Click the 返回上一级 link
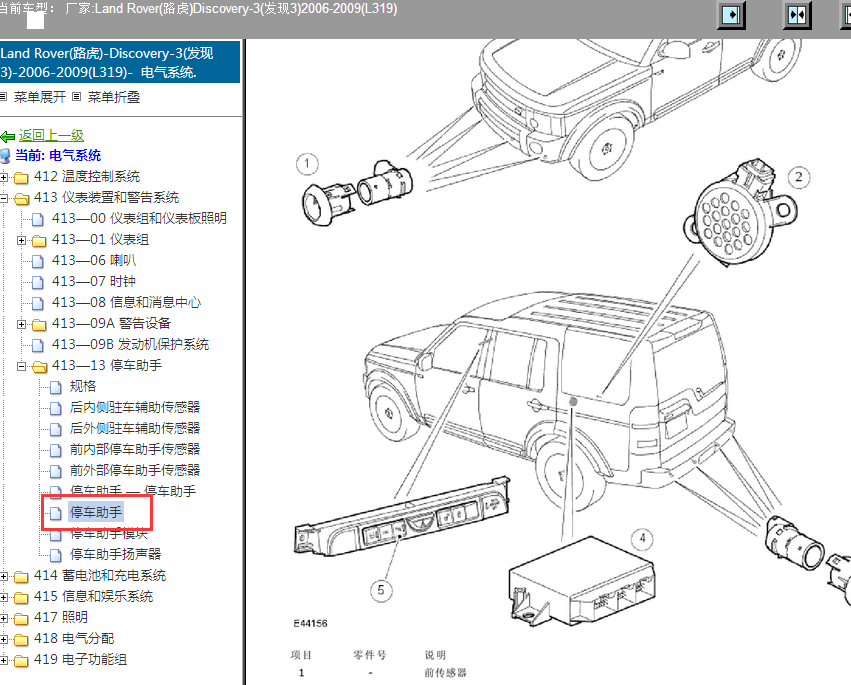851x685 pixels. (x=51, y=136)
